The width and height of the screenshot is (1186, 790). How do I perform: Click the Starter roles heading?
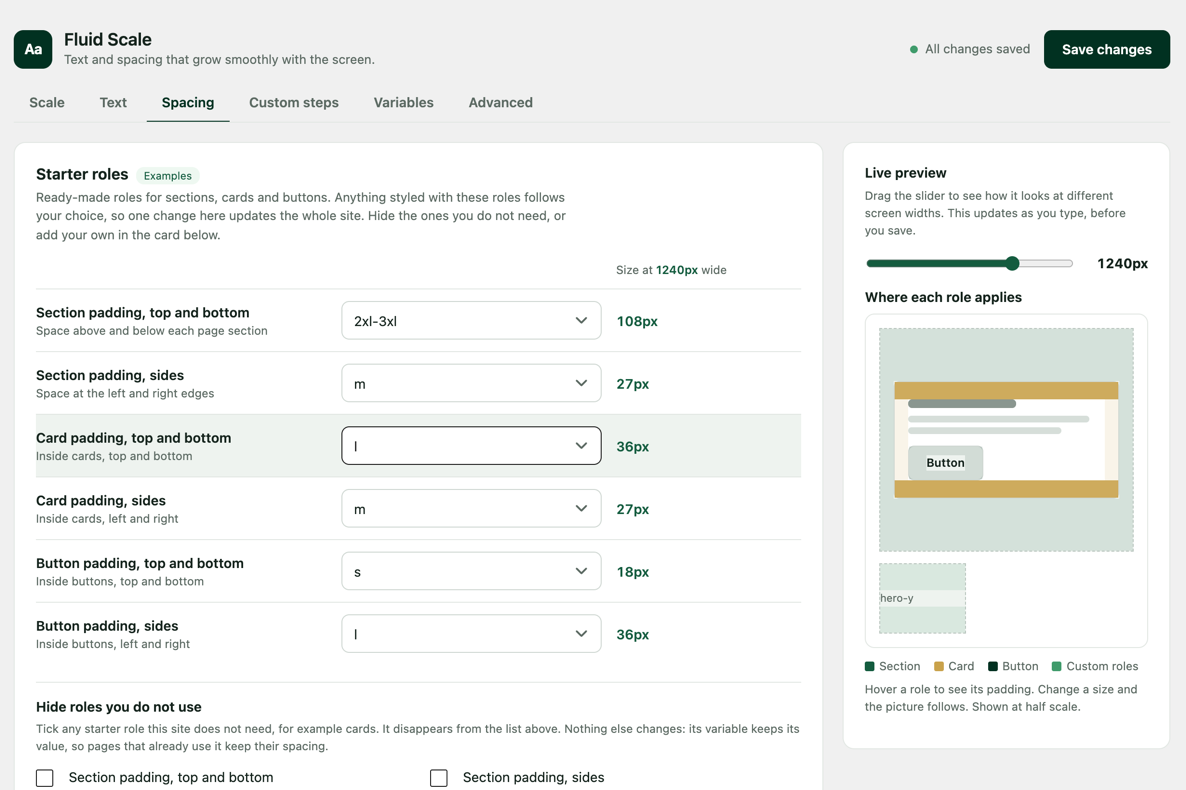pyautogui.click(x=82, y=174)
